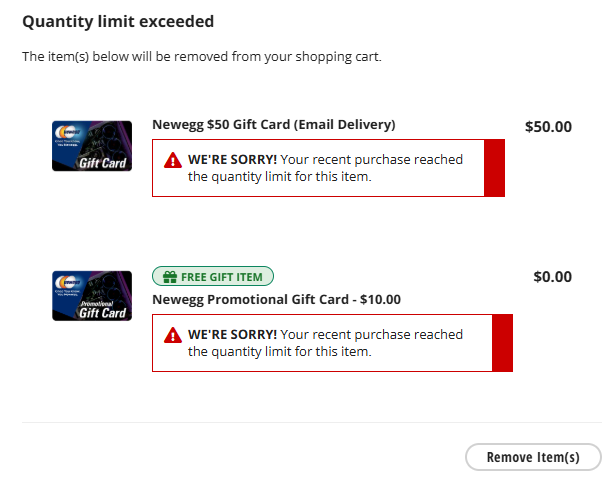
Task: Click the $50.00 price
Action: [x=548, y=127]
